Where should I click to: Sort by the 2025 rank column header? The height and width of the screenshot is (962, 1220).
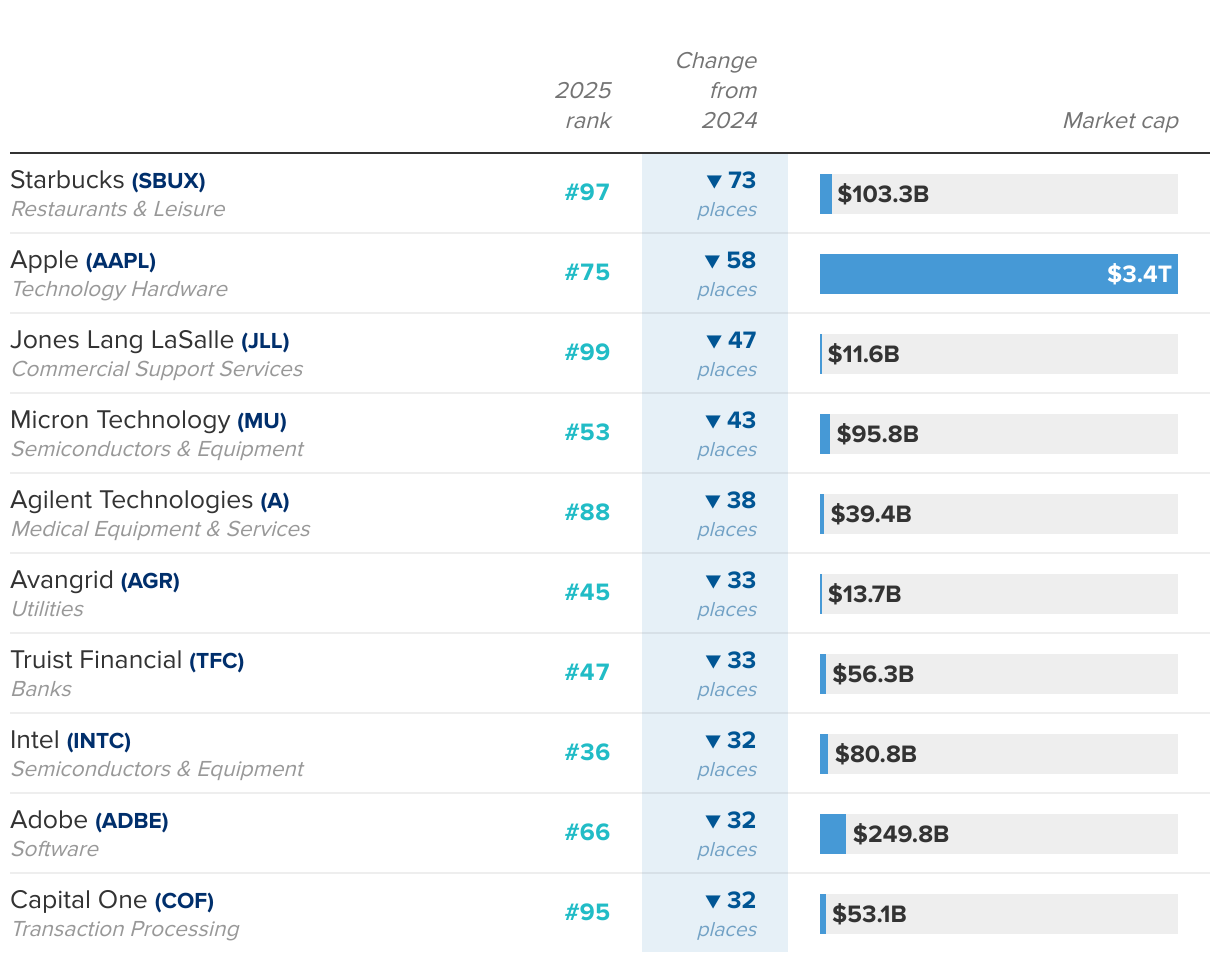pyautogui.click(x=584, y=105)
